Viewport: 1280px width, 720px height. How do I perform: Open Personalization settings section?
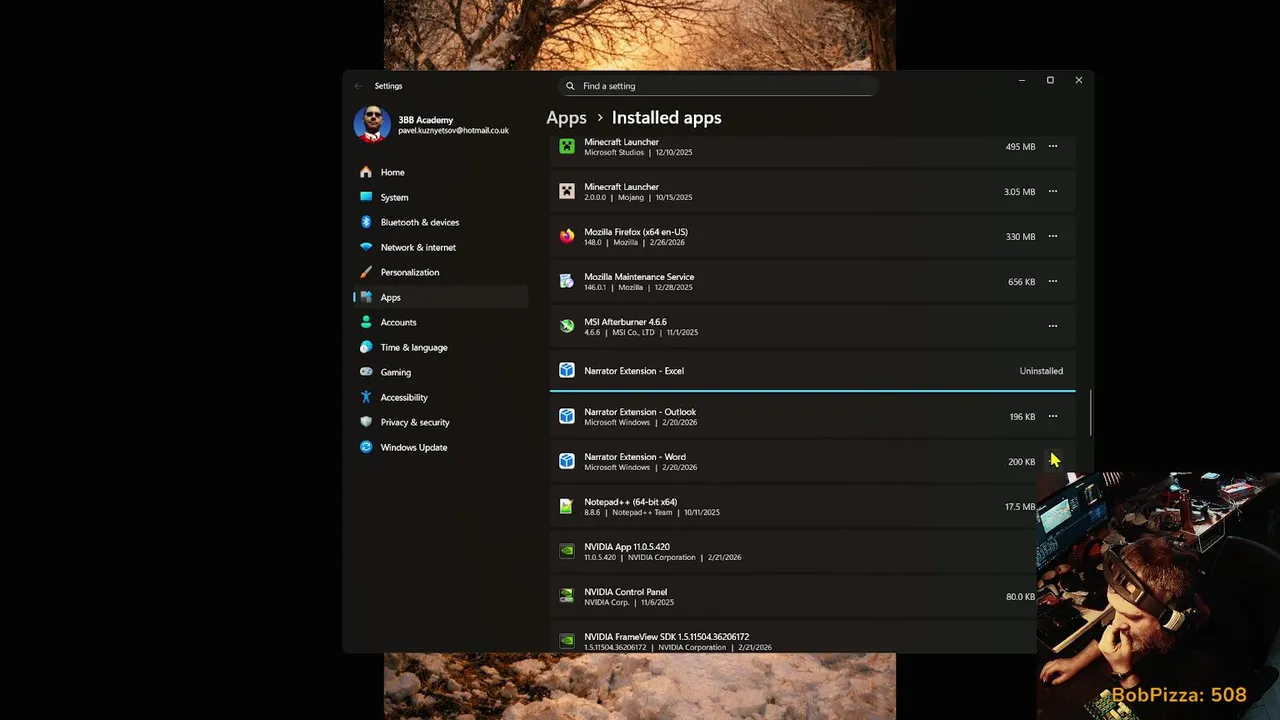409,272
